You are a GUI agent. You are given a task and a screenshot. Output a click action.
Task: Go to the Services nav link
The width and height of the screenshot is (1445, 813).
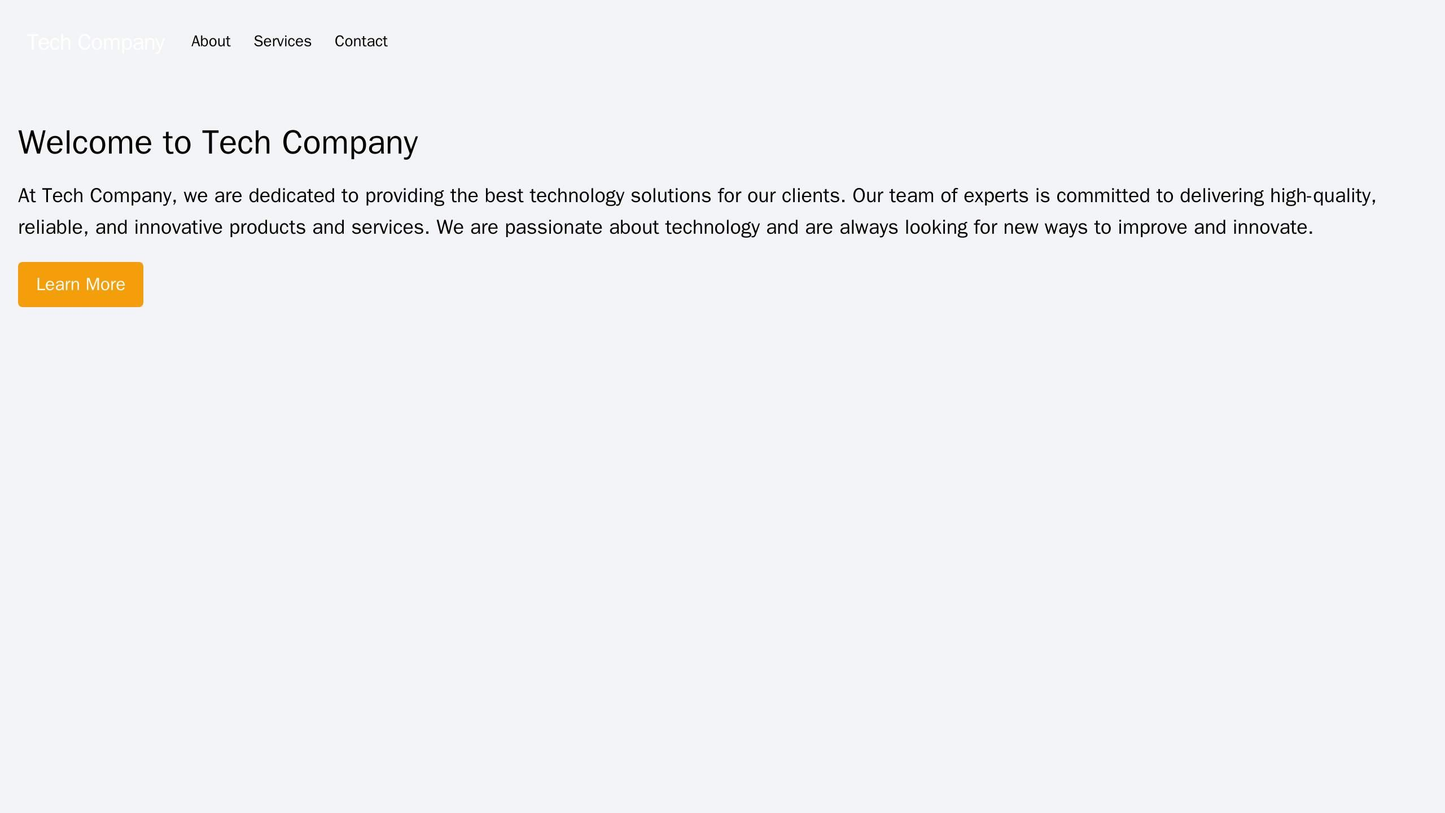coord(282,41)
